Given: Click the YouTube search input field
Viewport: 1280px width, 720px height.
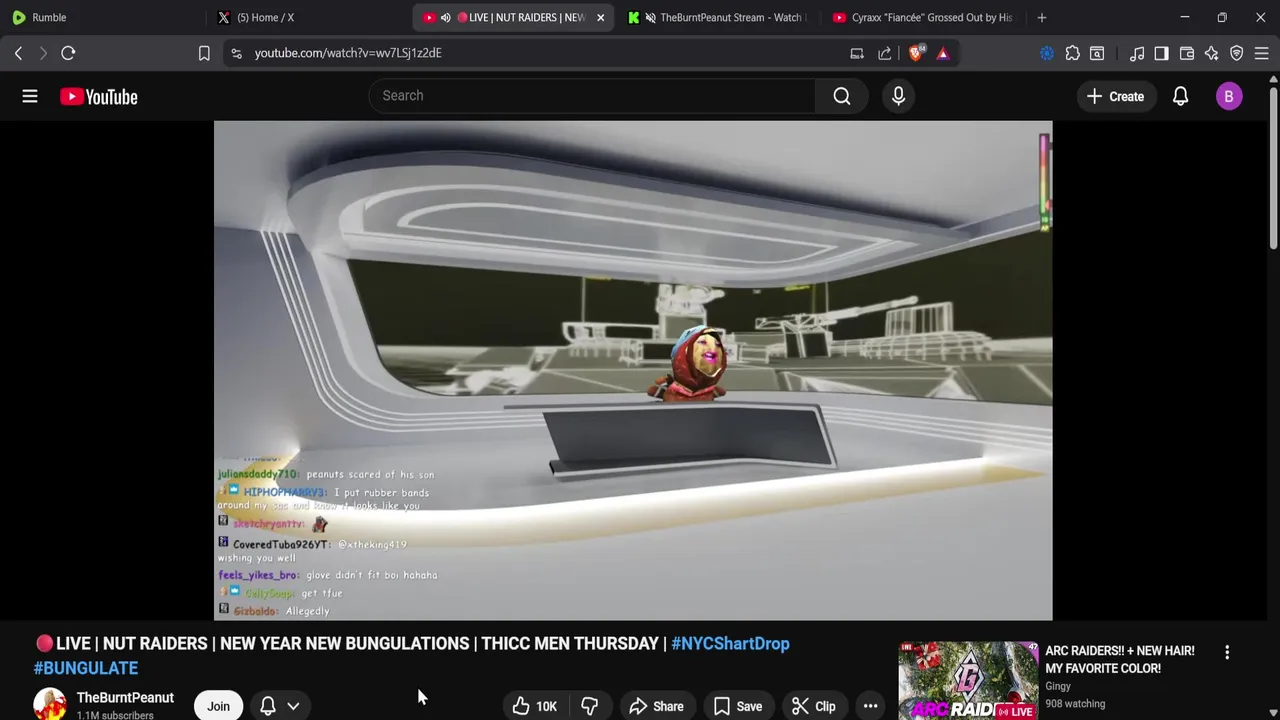Looking at the screenshot, I should coord(592,96).
